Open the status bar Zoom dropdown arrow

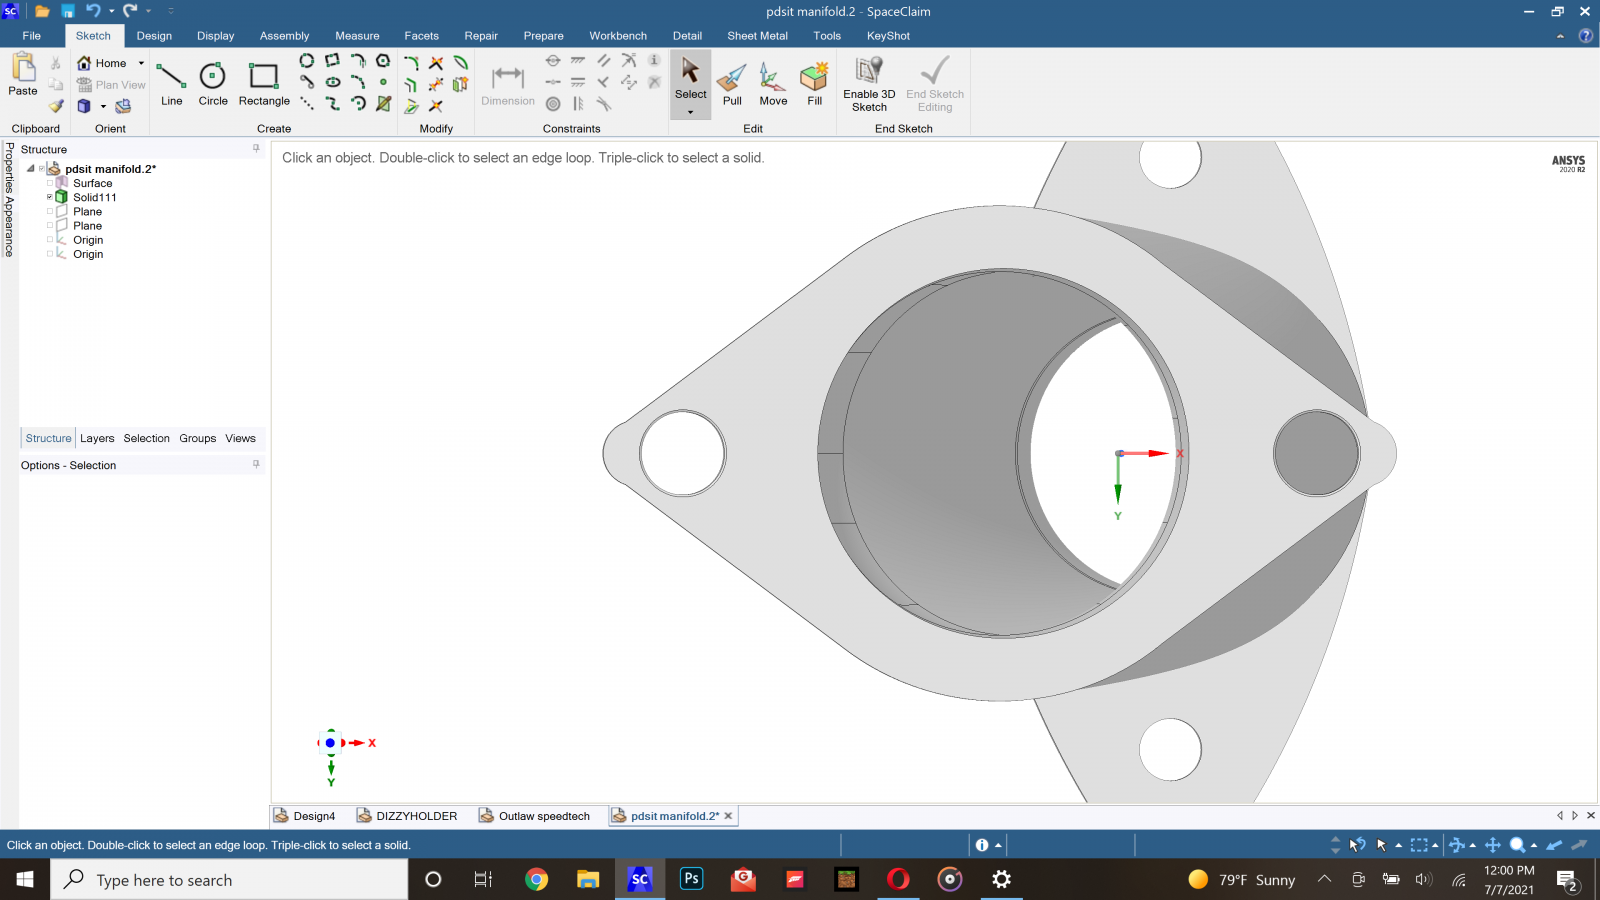1534,845
